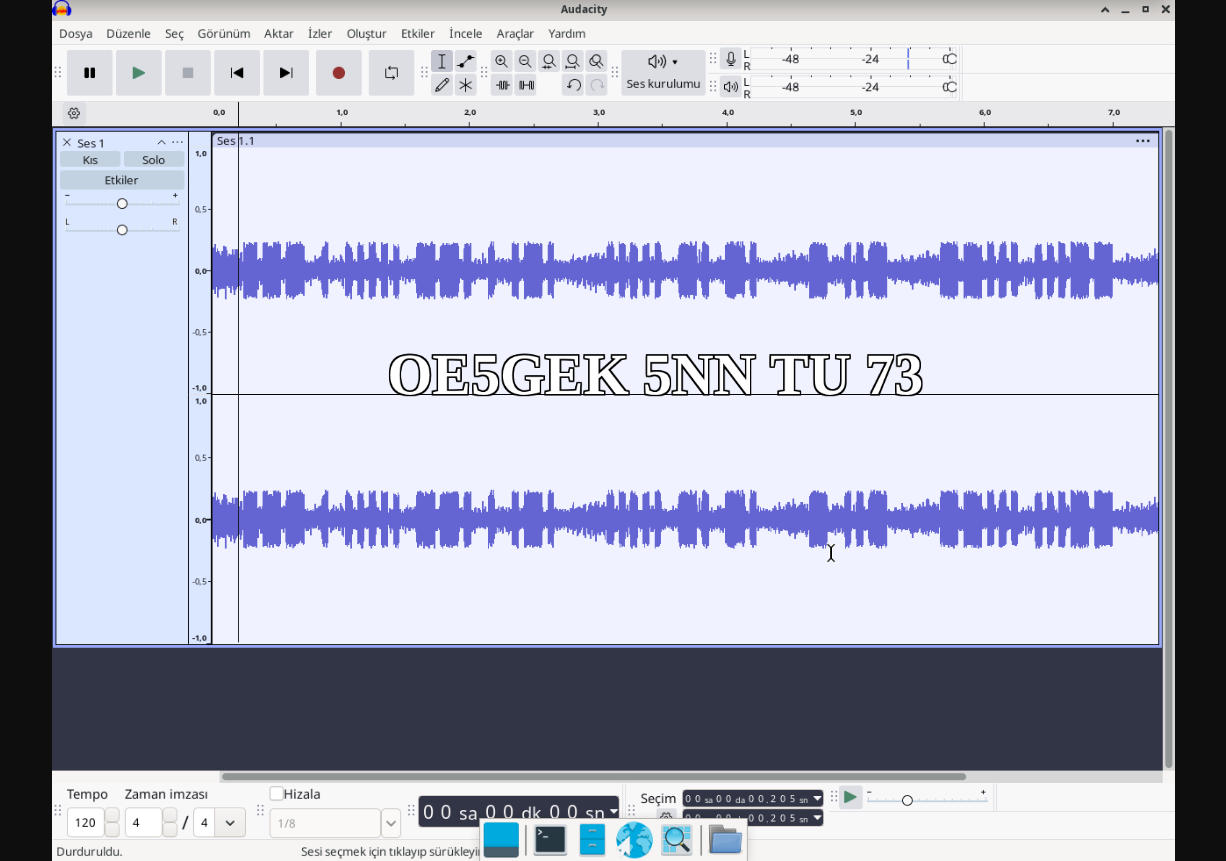This screenshot has width=1226, height=861.
Task: Open the Ses kurulumu dropdown
Action: (x=662, y=72)
